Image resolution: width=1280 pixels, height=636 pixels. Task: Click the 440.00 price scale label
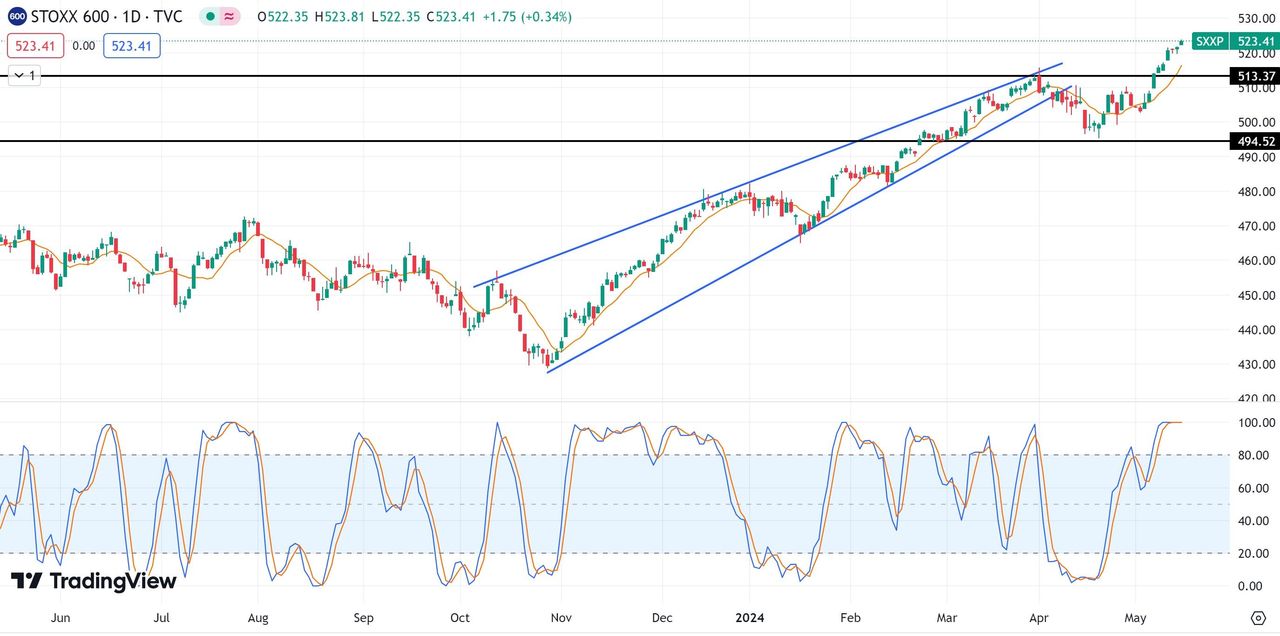(1255, 330)
